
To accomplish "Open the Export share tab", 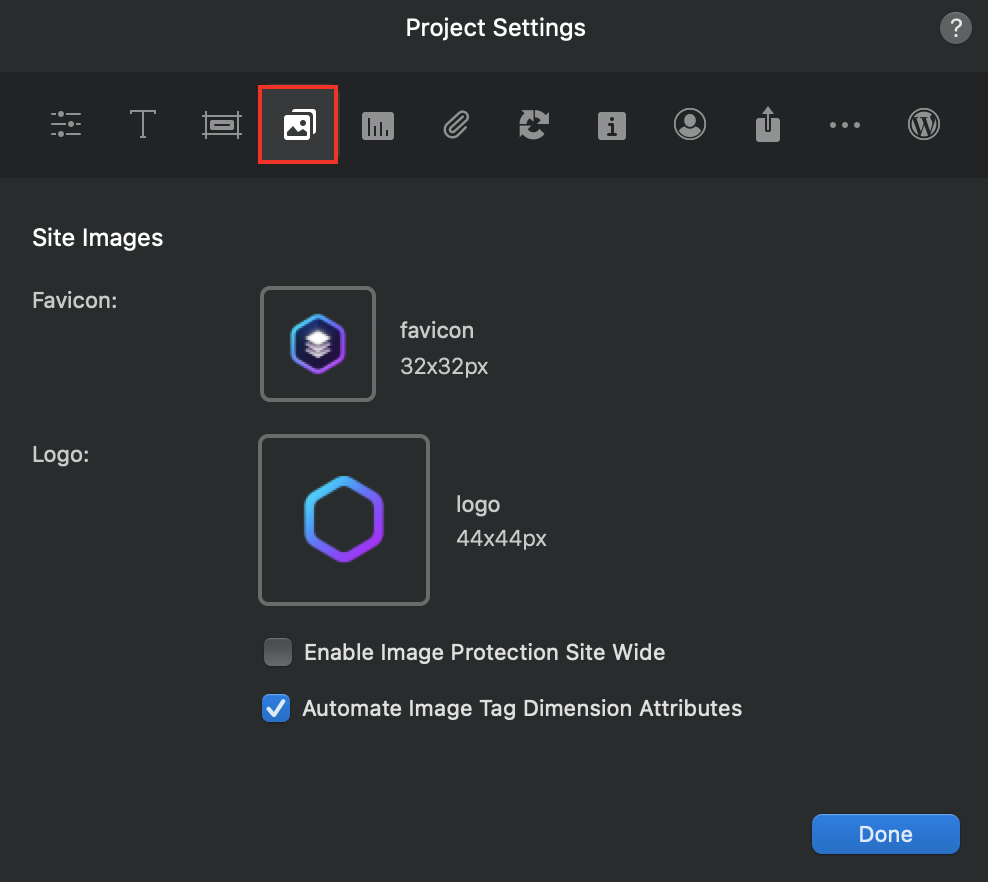I will click(767, 125).
